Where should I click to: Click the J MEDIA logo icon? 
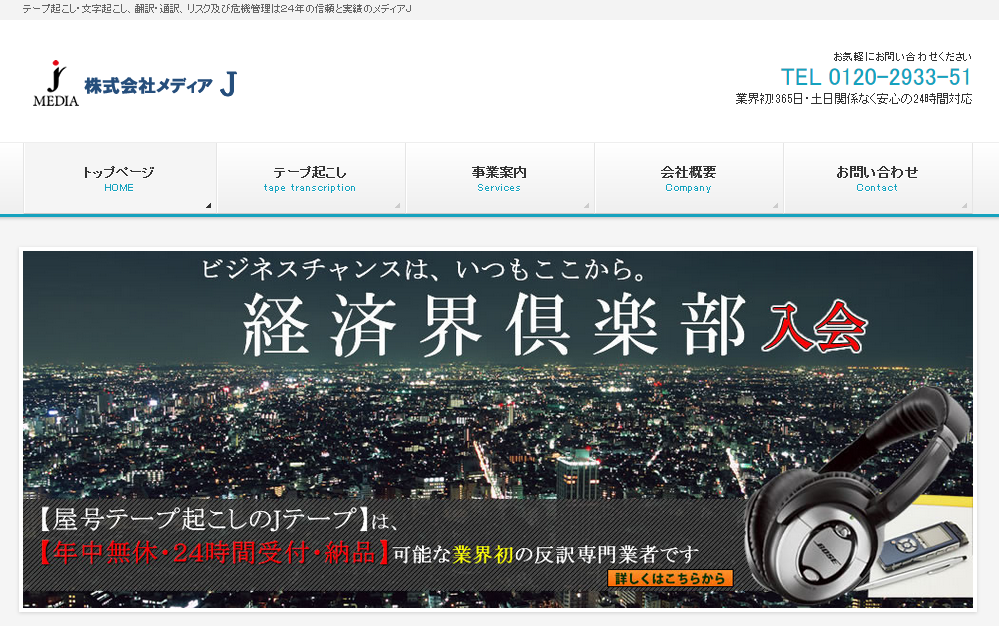tap(55, 85)
